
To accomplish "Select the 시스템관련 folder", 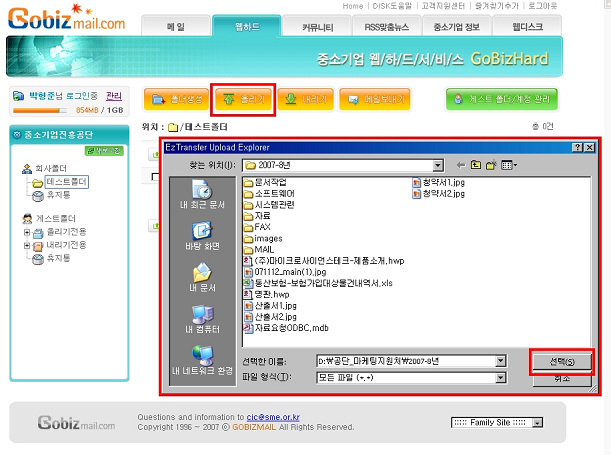I will tap(269, 205).
